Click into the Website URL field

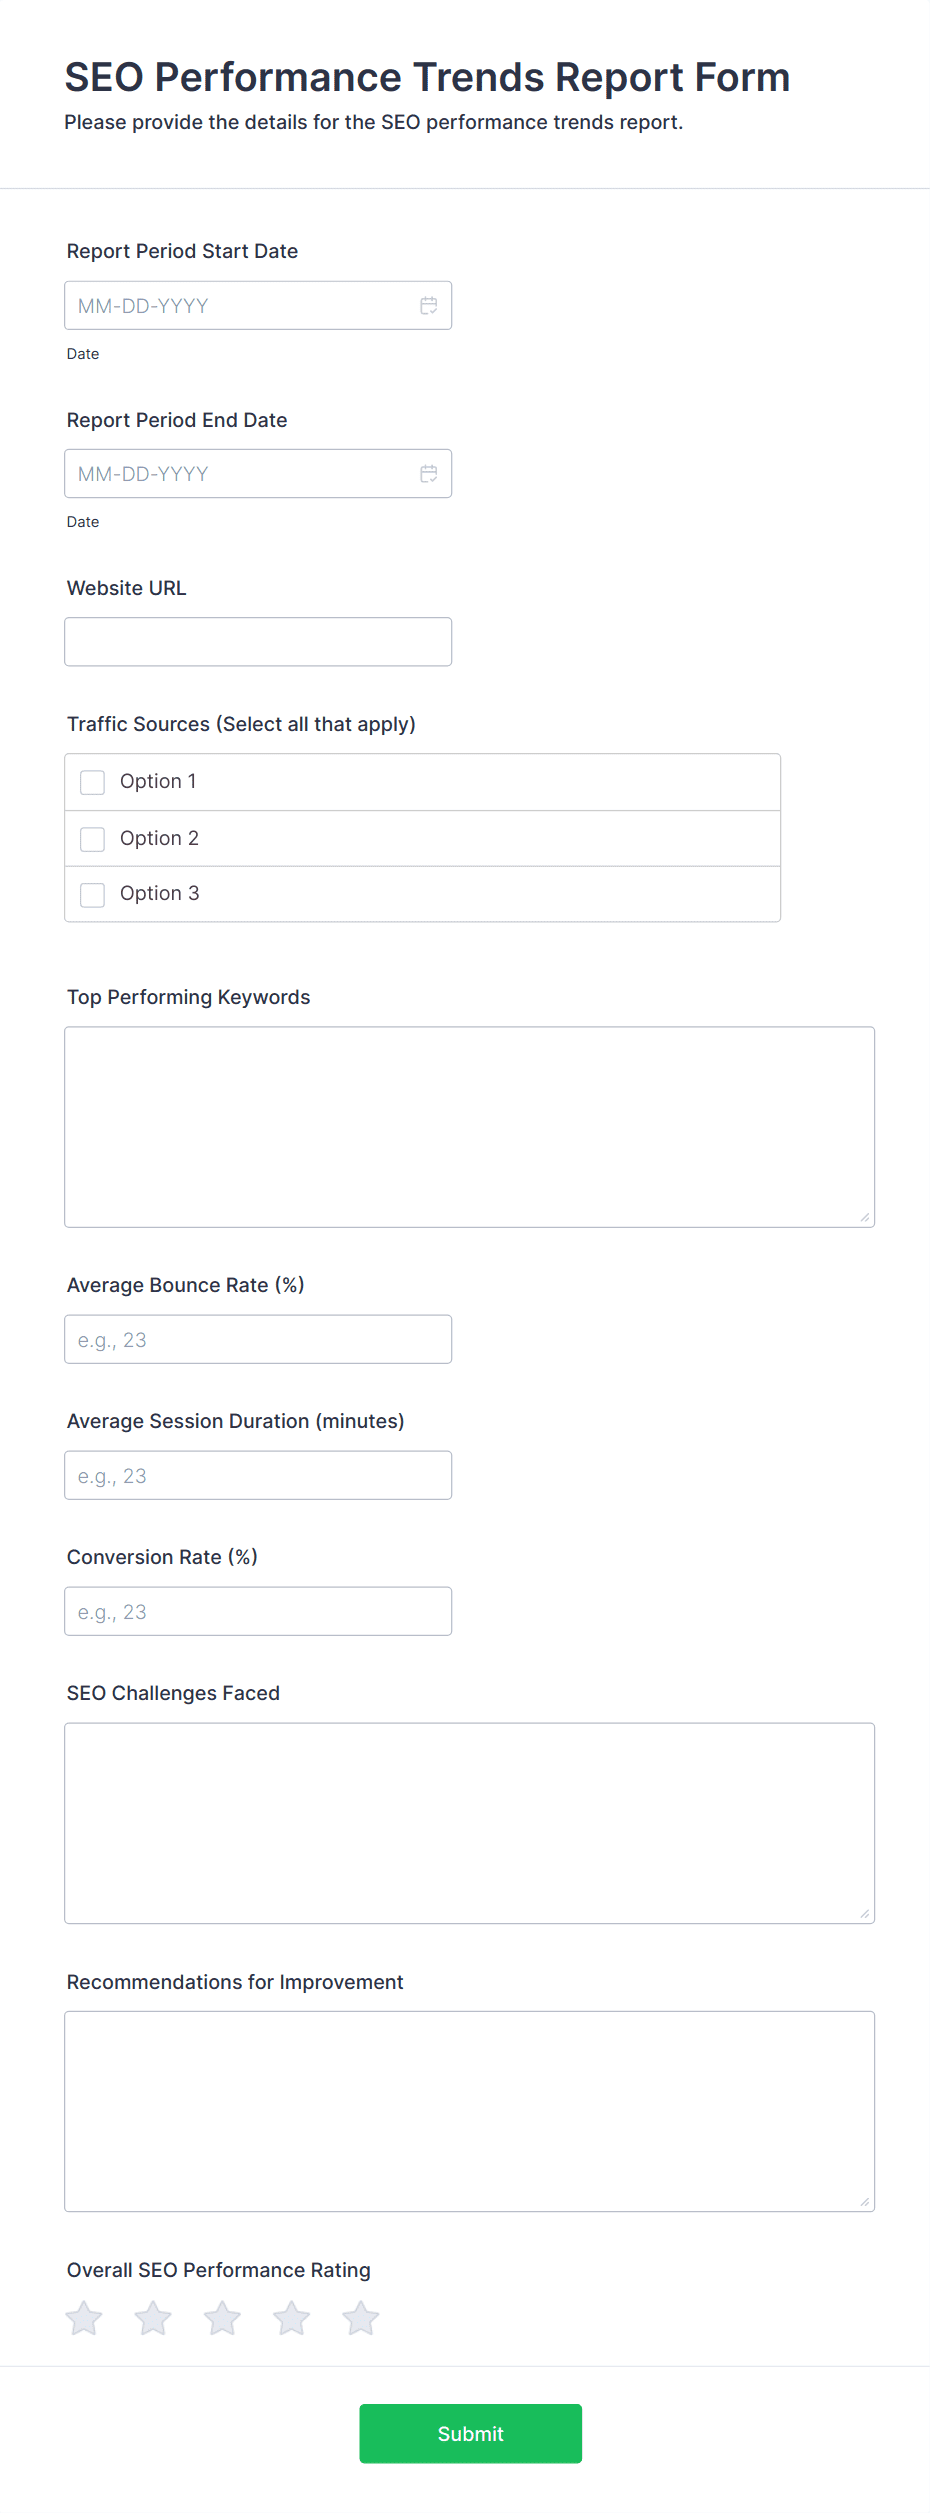[x=258, y=642]
